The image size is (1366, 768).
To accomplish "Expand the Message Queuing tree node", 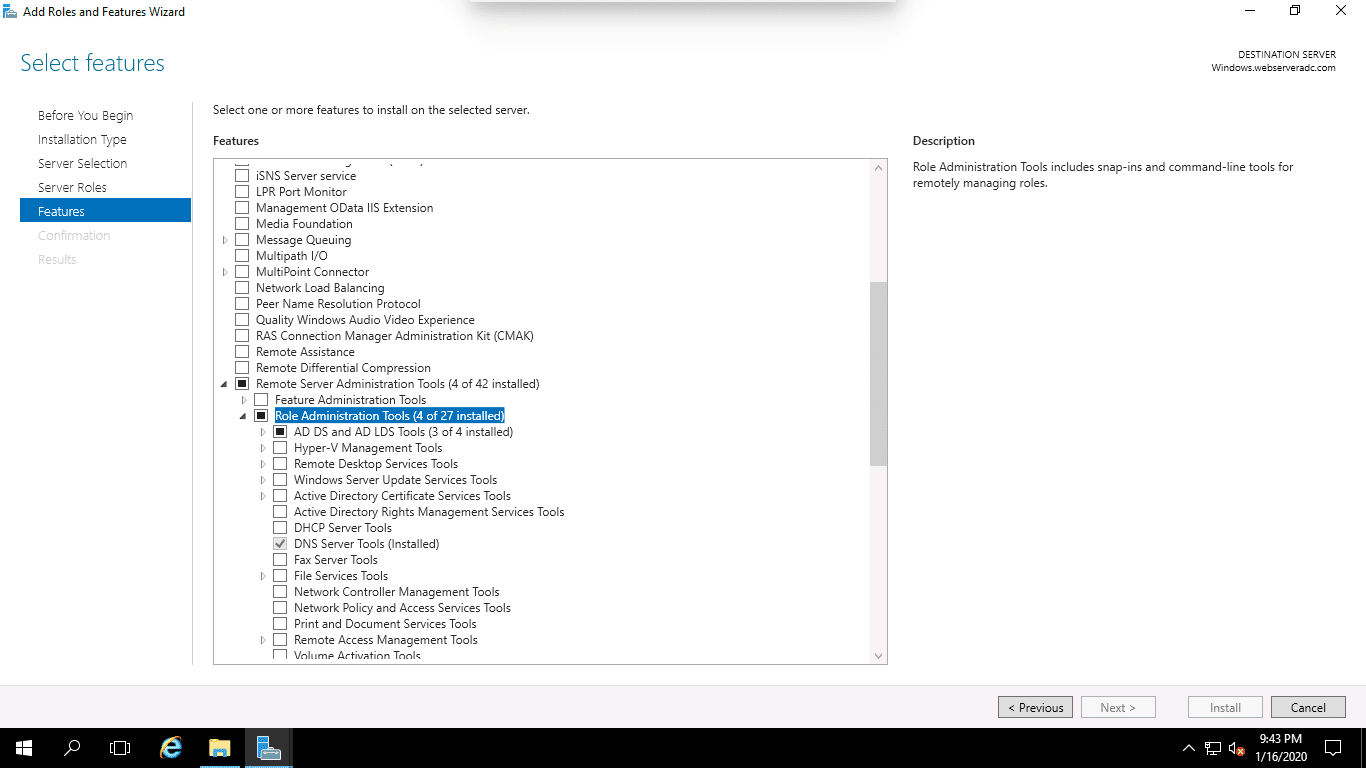I will point(225,240).
